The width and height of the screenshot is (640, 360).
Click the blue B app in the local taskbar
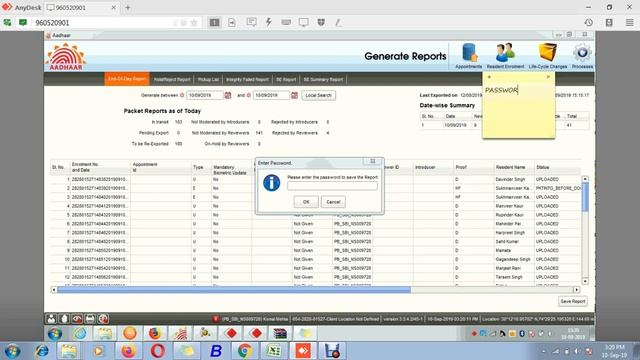(216, 351)
